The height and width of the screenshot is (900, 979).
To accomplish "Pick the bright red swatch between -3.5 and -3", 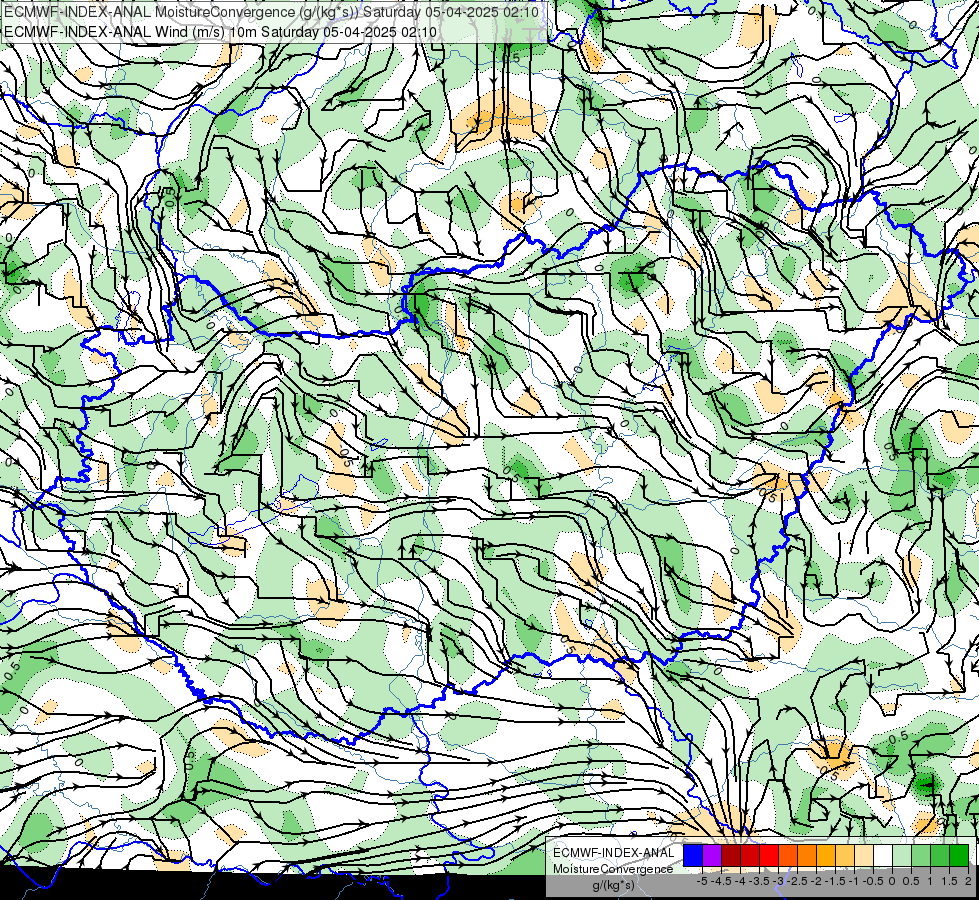I will (769, 856).
